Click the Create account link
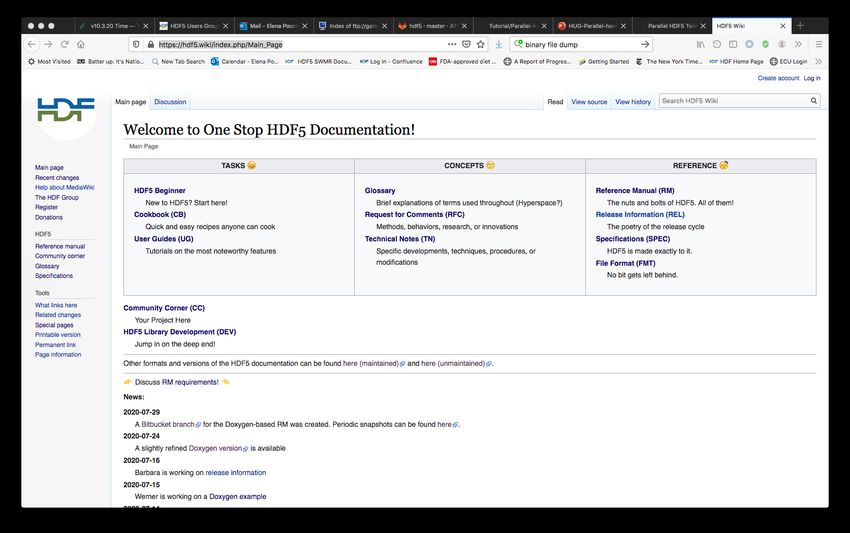The image size is (850, 533). click(x=778, y=78)
